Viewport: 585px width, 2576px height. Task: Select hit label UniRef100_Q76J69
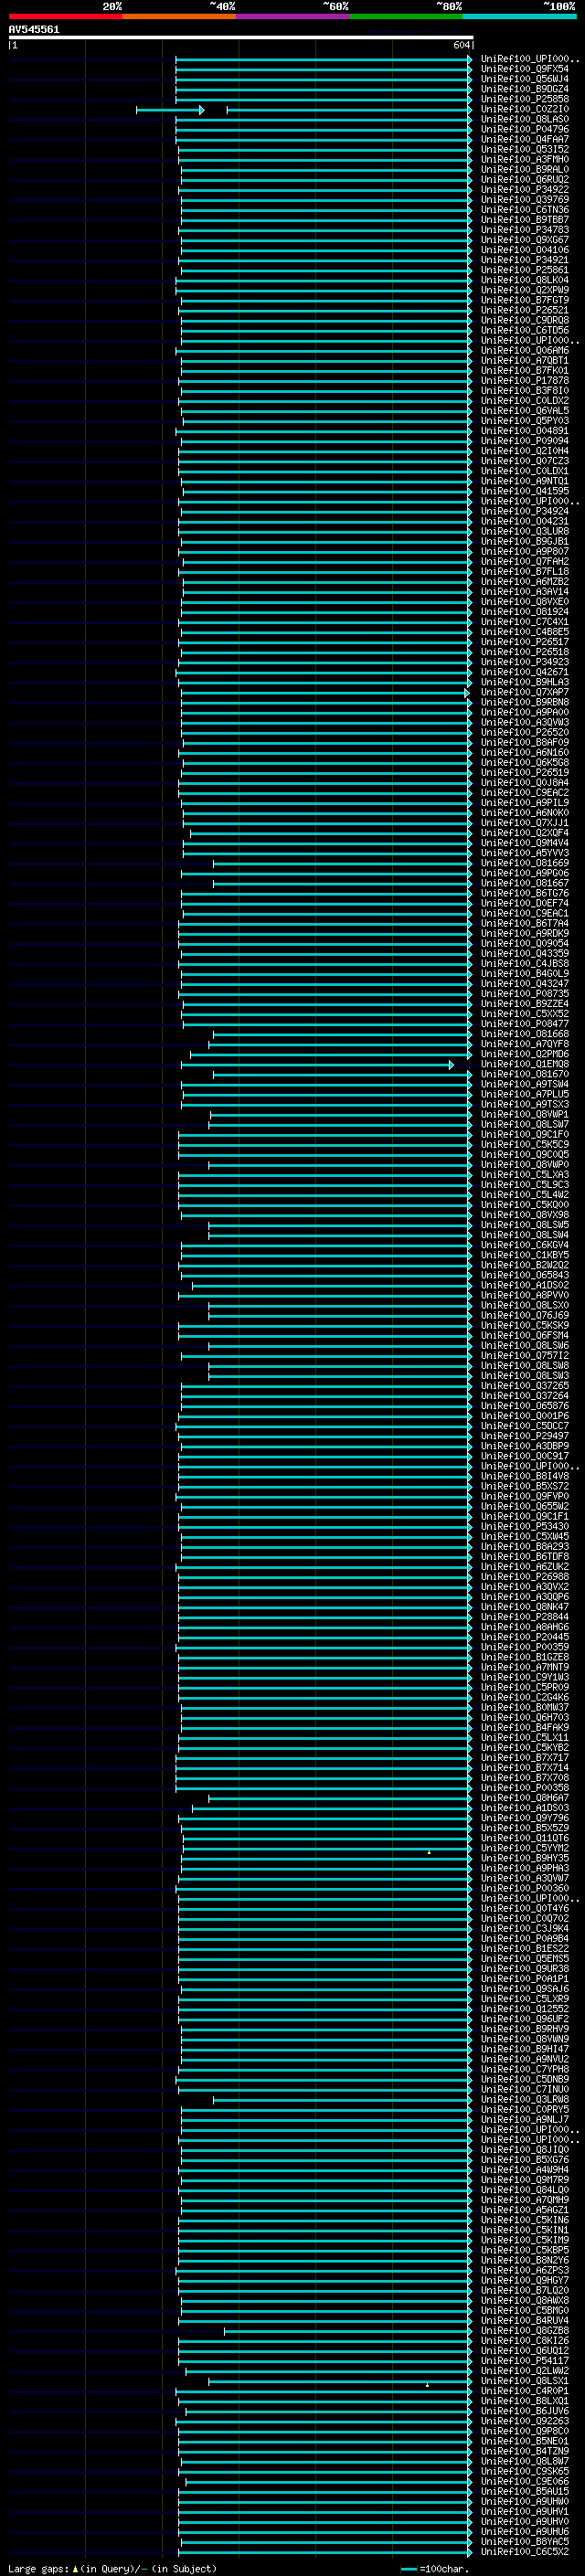524,1315
